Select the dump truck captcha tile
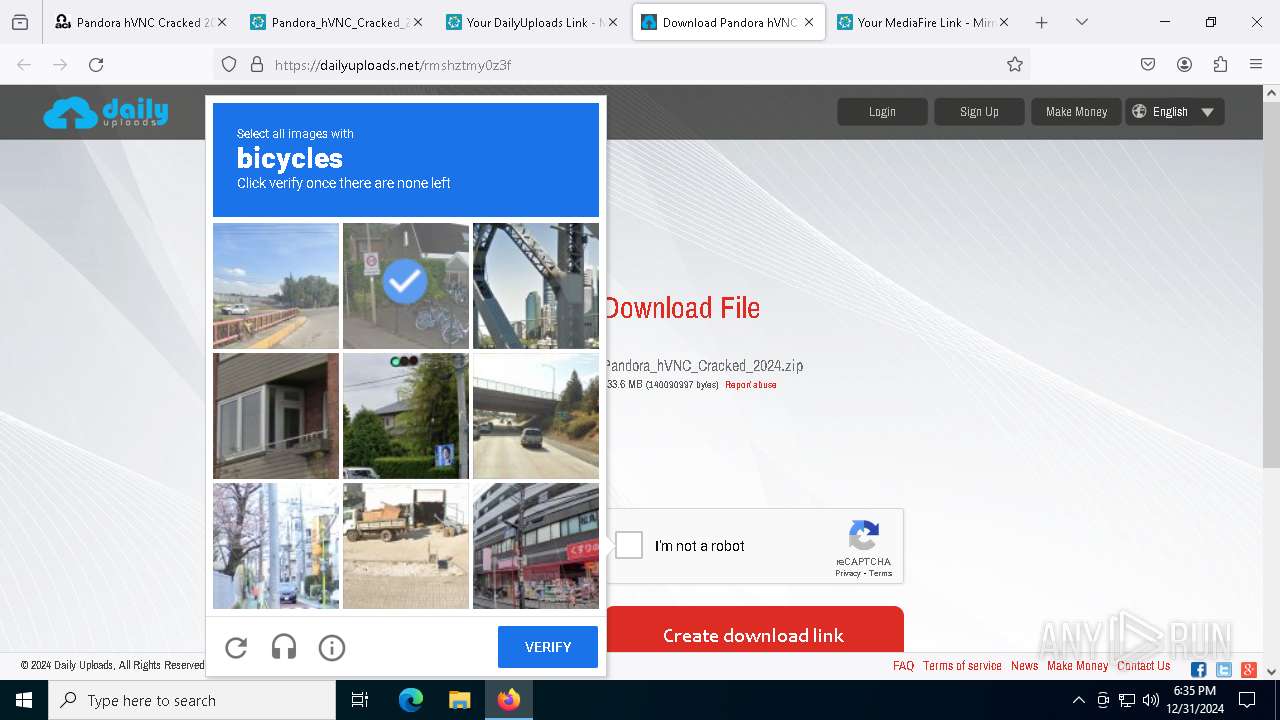Viewport: 1280px width, 720px height. (406, 546)
